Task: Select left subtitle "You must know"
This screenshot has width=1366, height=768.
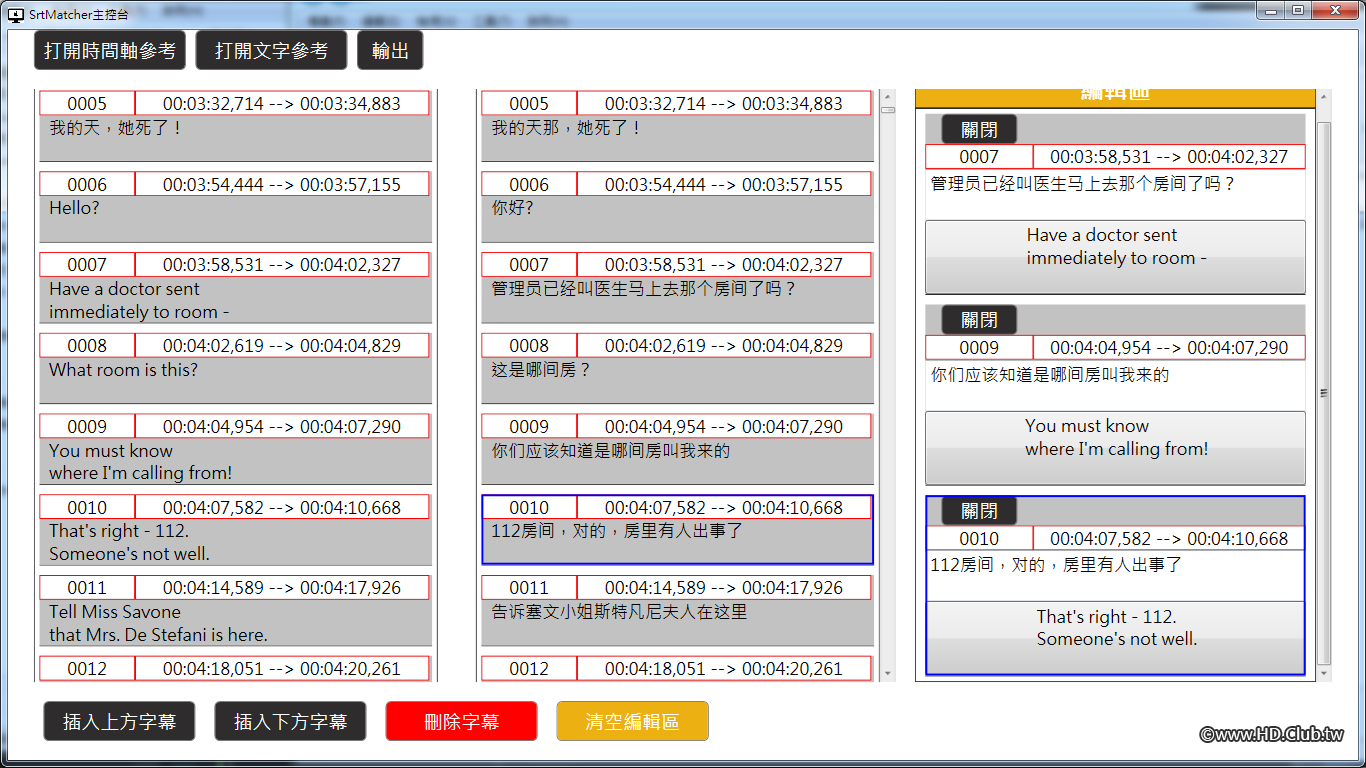Action: [x=235, y=461]
